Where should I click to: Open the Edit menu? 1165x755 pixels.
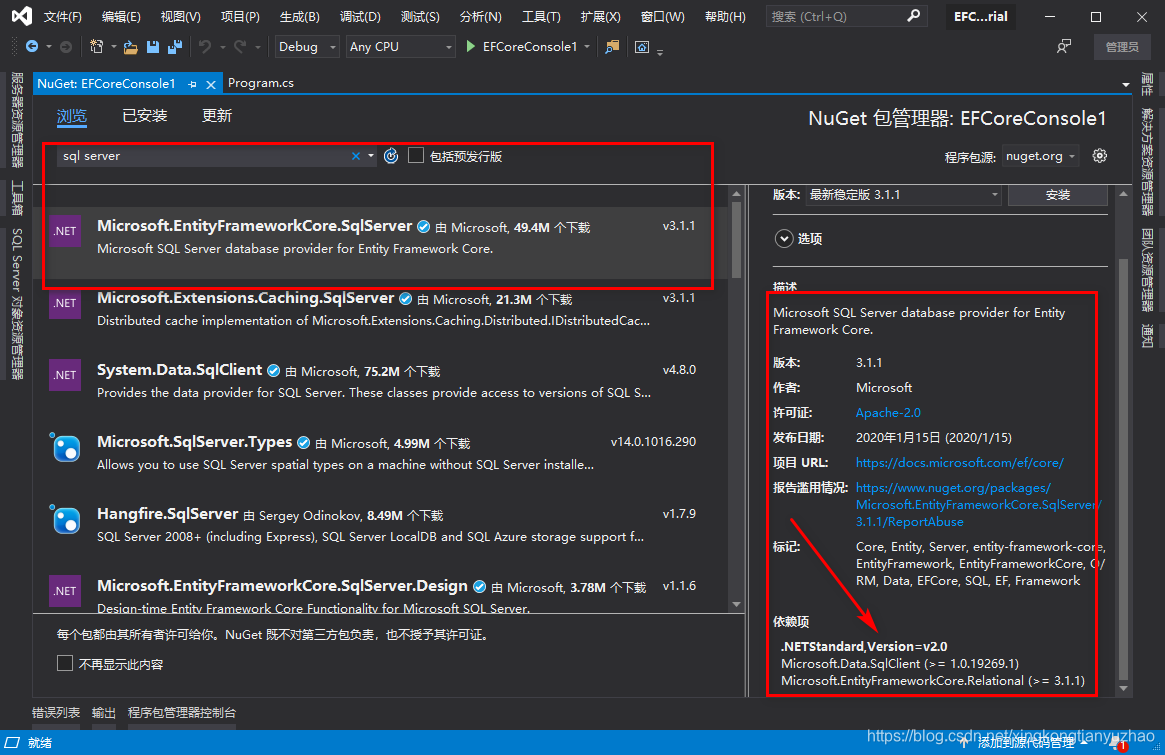(x=121, y=16)
